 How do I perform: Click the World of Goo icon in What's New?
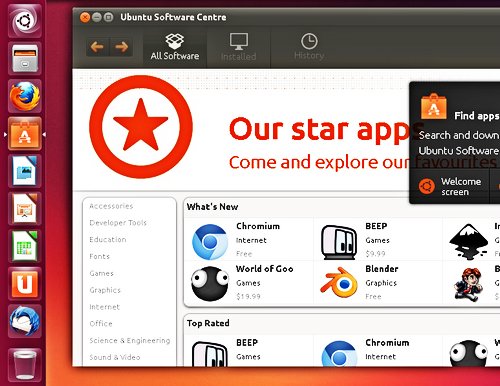pyautogui.click(x=210, y=284)
